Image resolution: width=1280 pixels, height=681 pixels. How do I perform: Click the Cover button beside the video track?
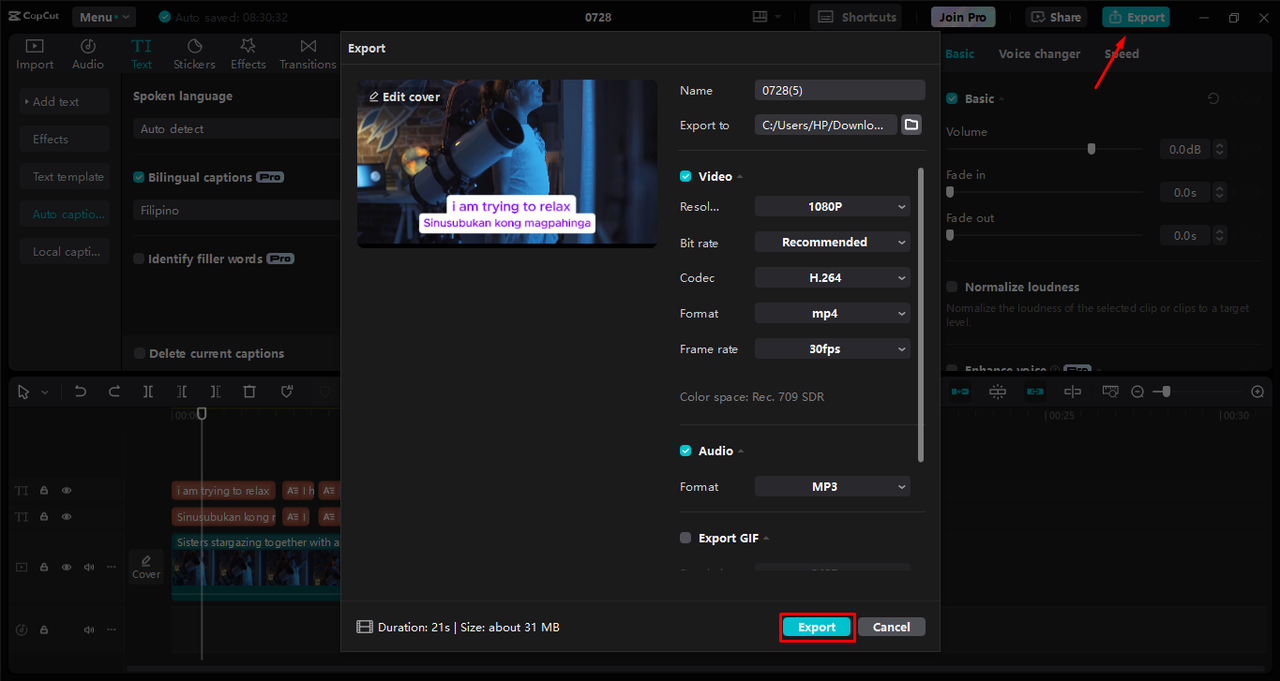click(146, 566)
